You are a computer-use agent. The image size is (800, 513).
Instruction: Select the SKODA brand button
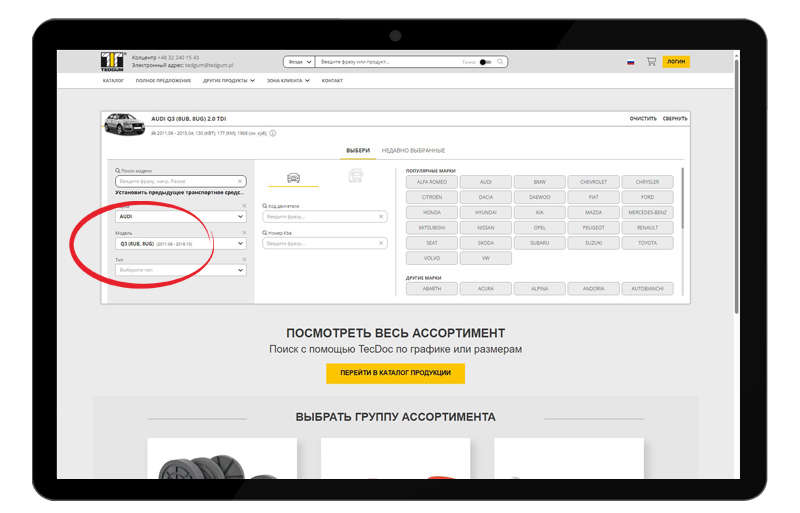click(x=486, y=243)
